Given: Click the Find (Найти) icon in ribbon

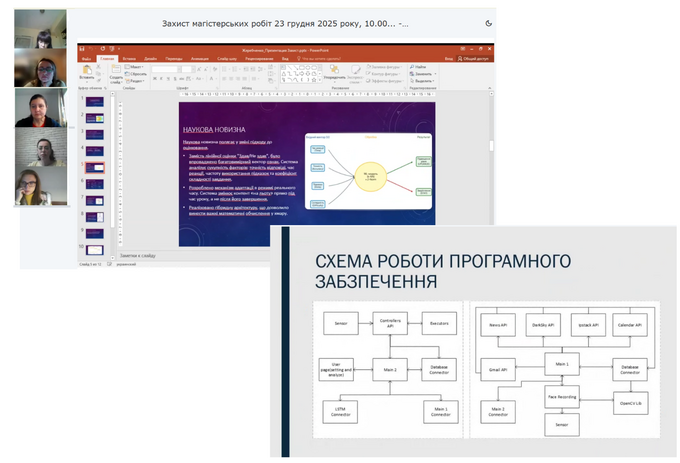Looking at the screenshot, I should coord(412,67).
